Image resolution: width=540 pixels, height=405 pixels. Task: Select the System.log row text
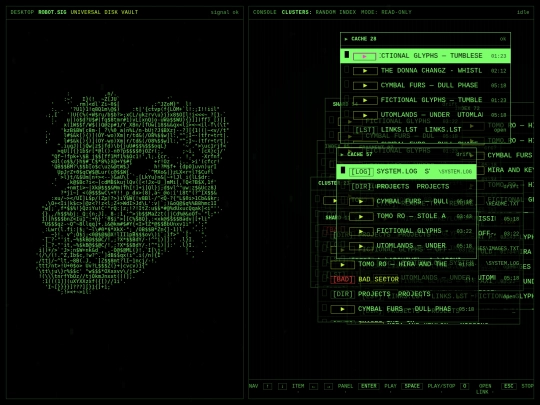pyautogui.click(x=403, y=172)
